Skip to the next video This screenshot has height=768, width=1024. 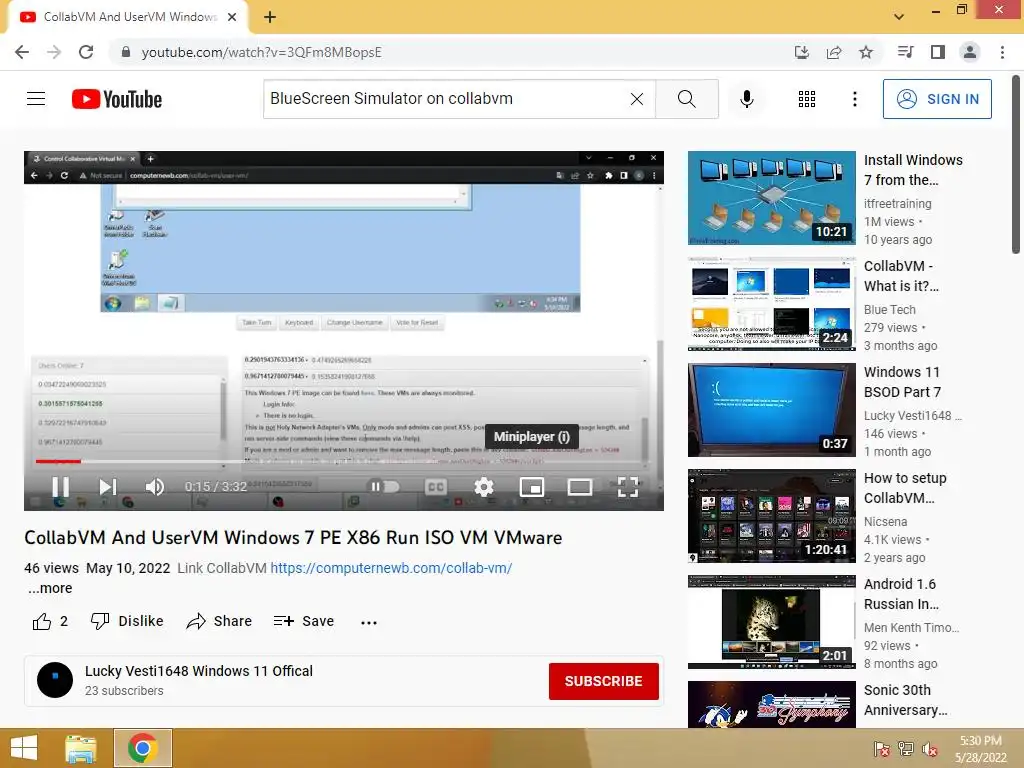pos(108,487)
